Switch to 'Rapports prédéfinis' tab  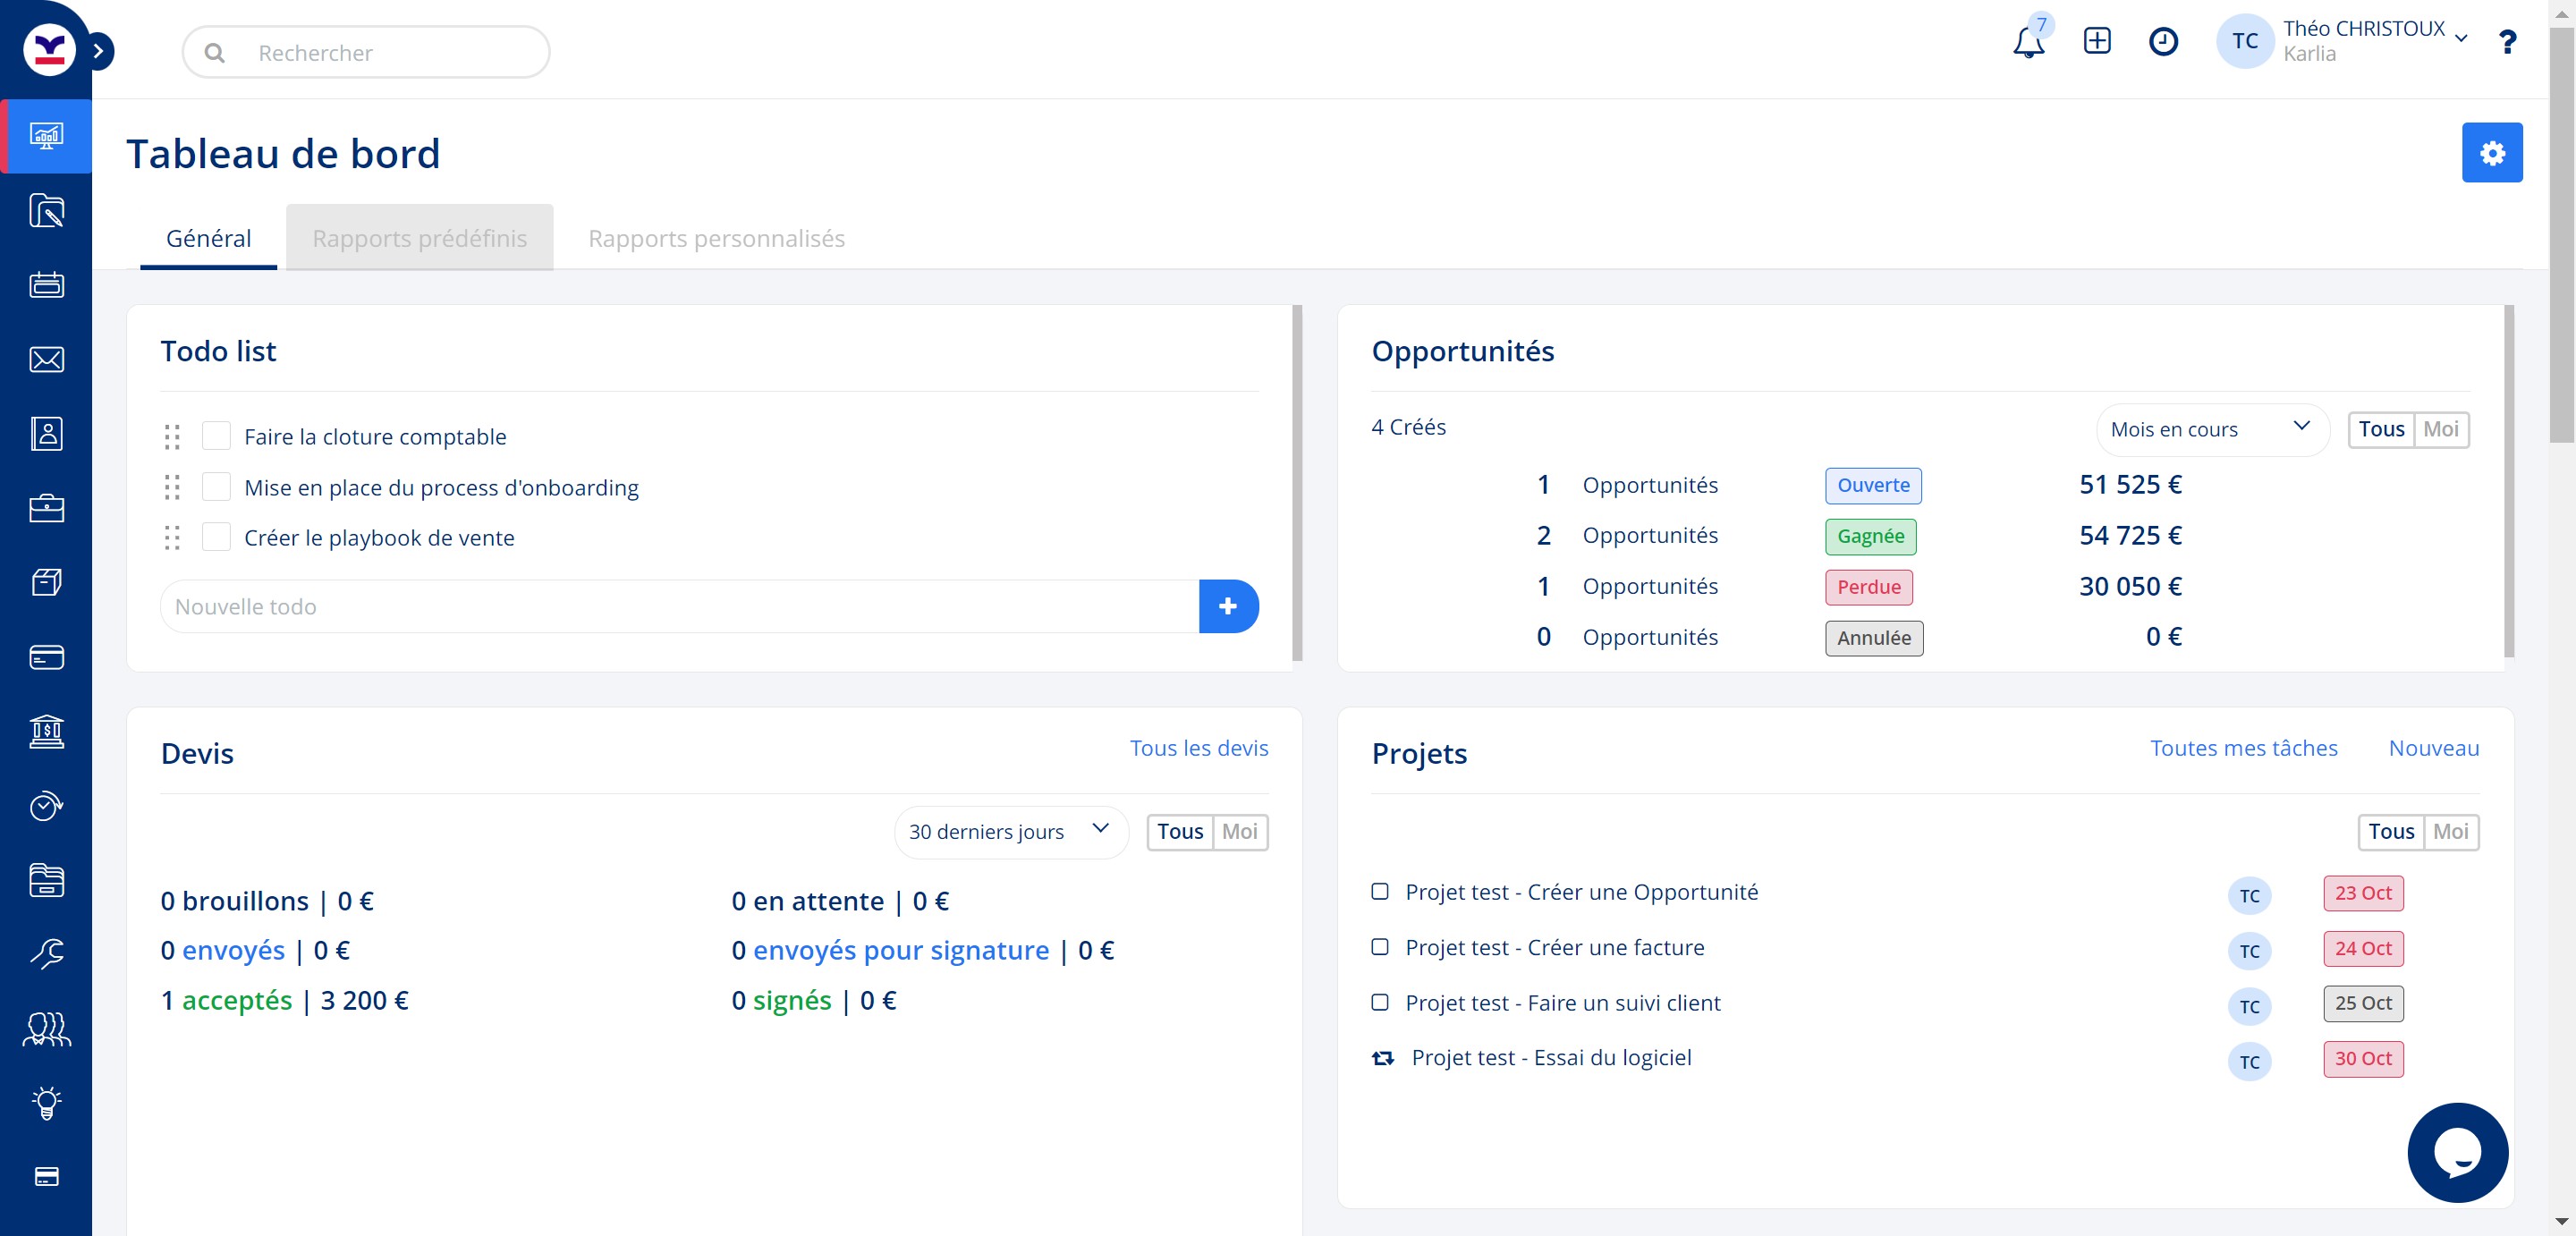click(x=419, y=238)
